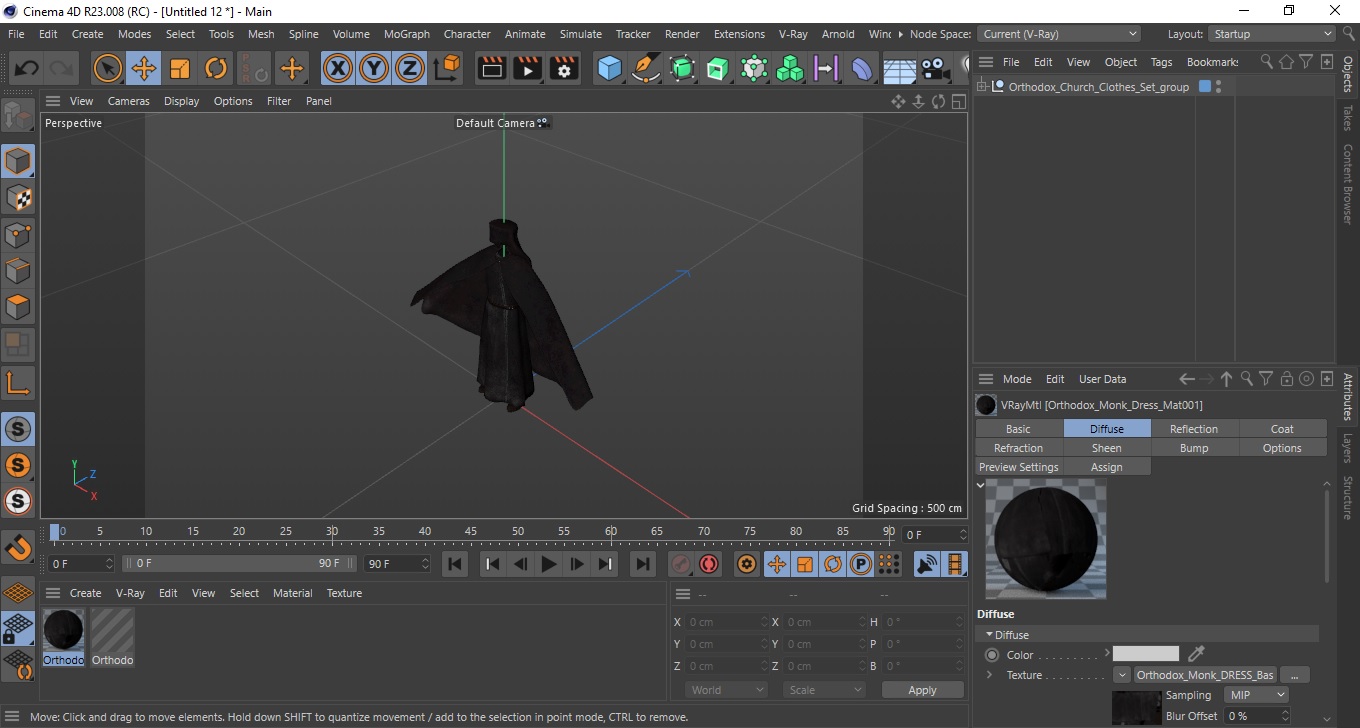Expand the Color parameter arrow
This screenshot has height=728, width=1360.
(1107, 654)
